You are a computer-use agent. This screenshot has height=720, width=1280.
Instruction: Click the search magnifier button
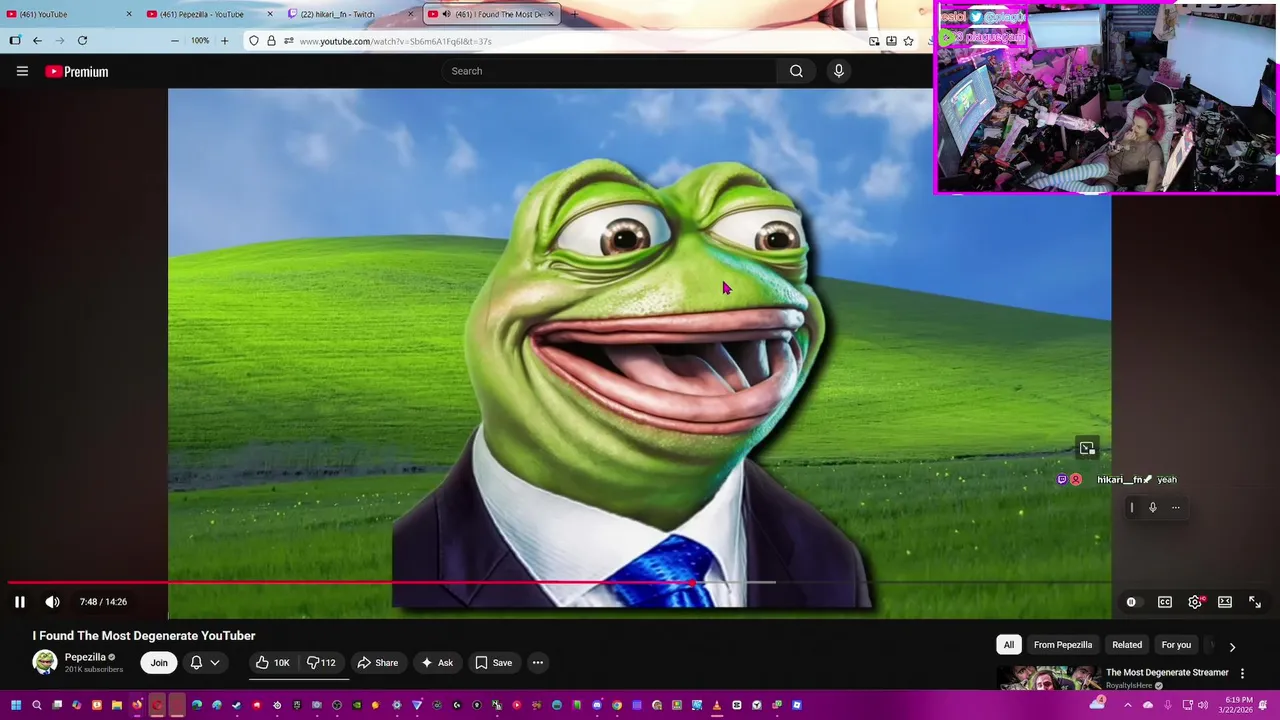[x=796, y=71]
